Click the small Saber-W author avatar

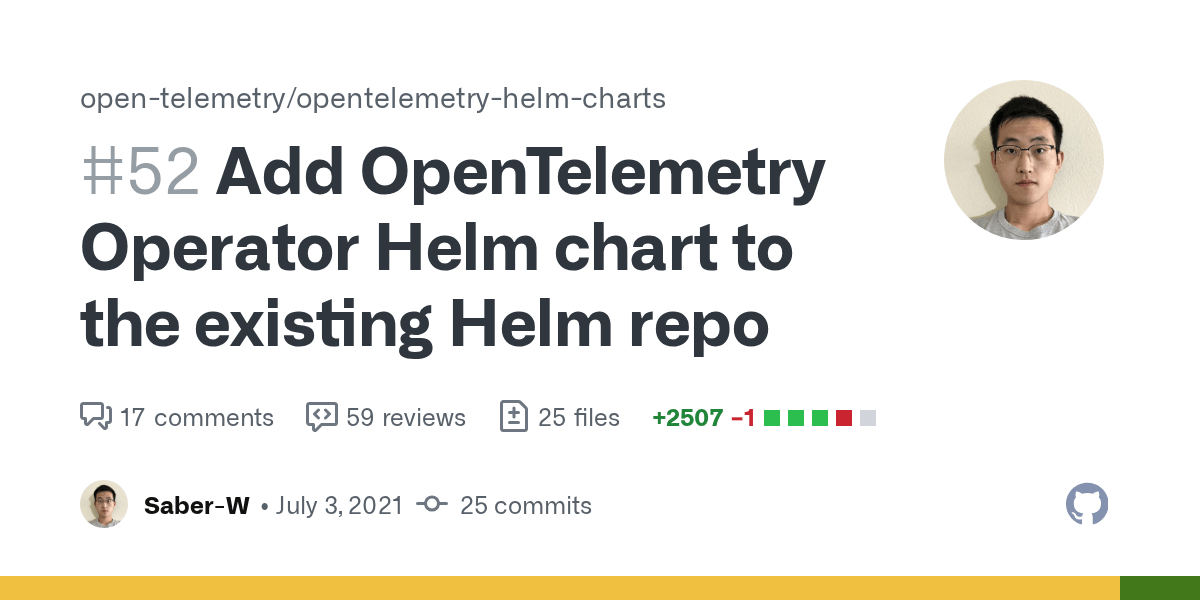coord(104,504)
